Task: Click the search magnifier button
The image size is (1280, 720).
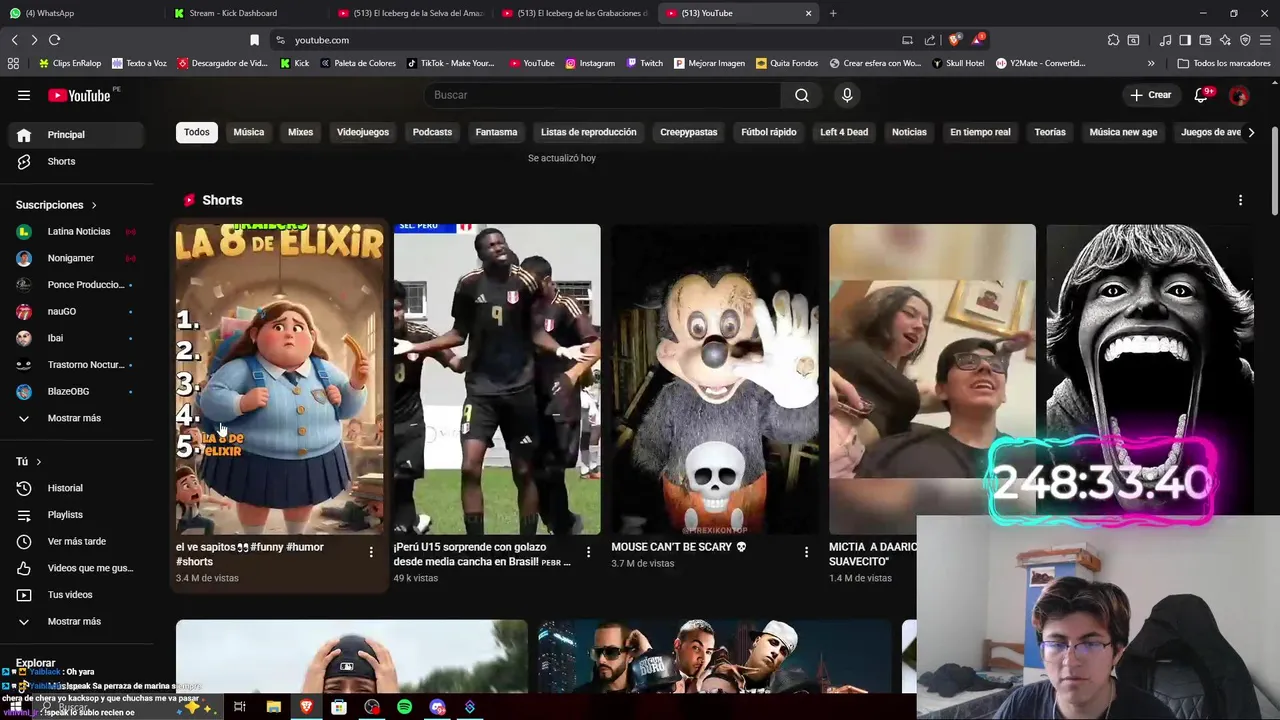Action: point(802,95)
